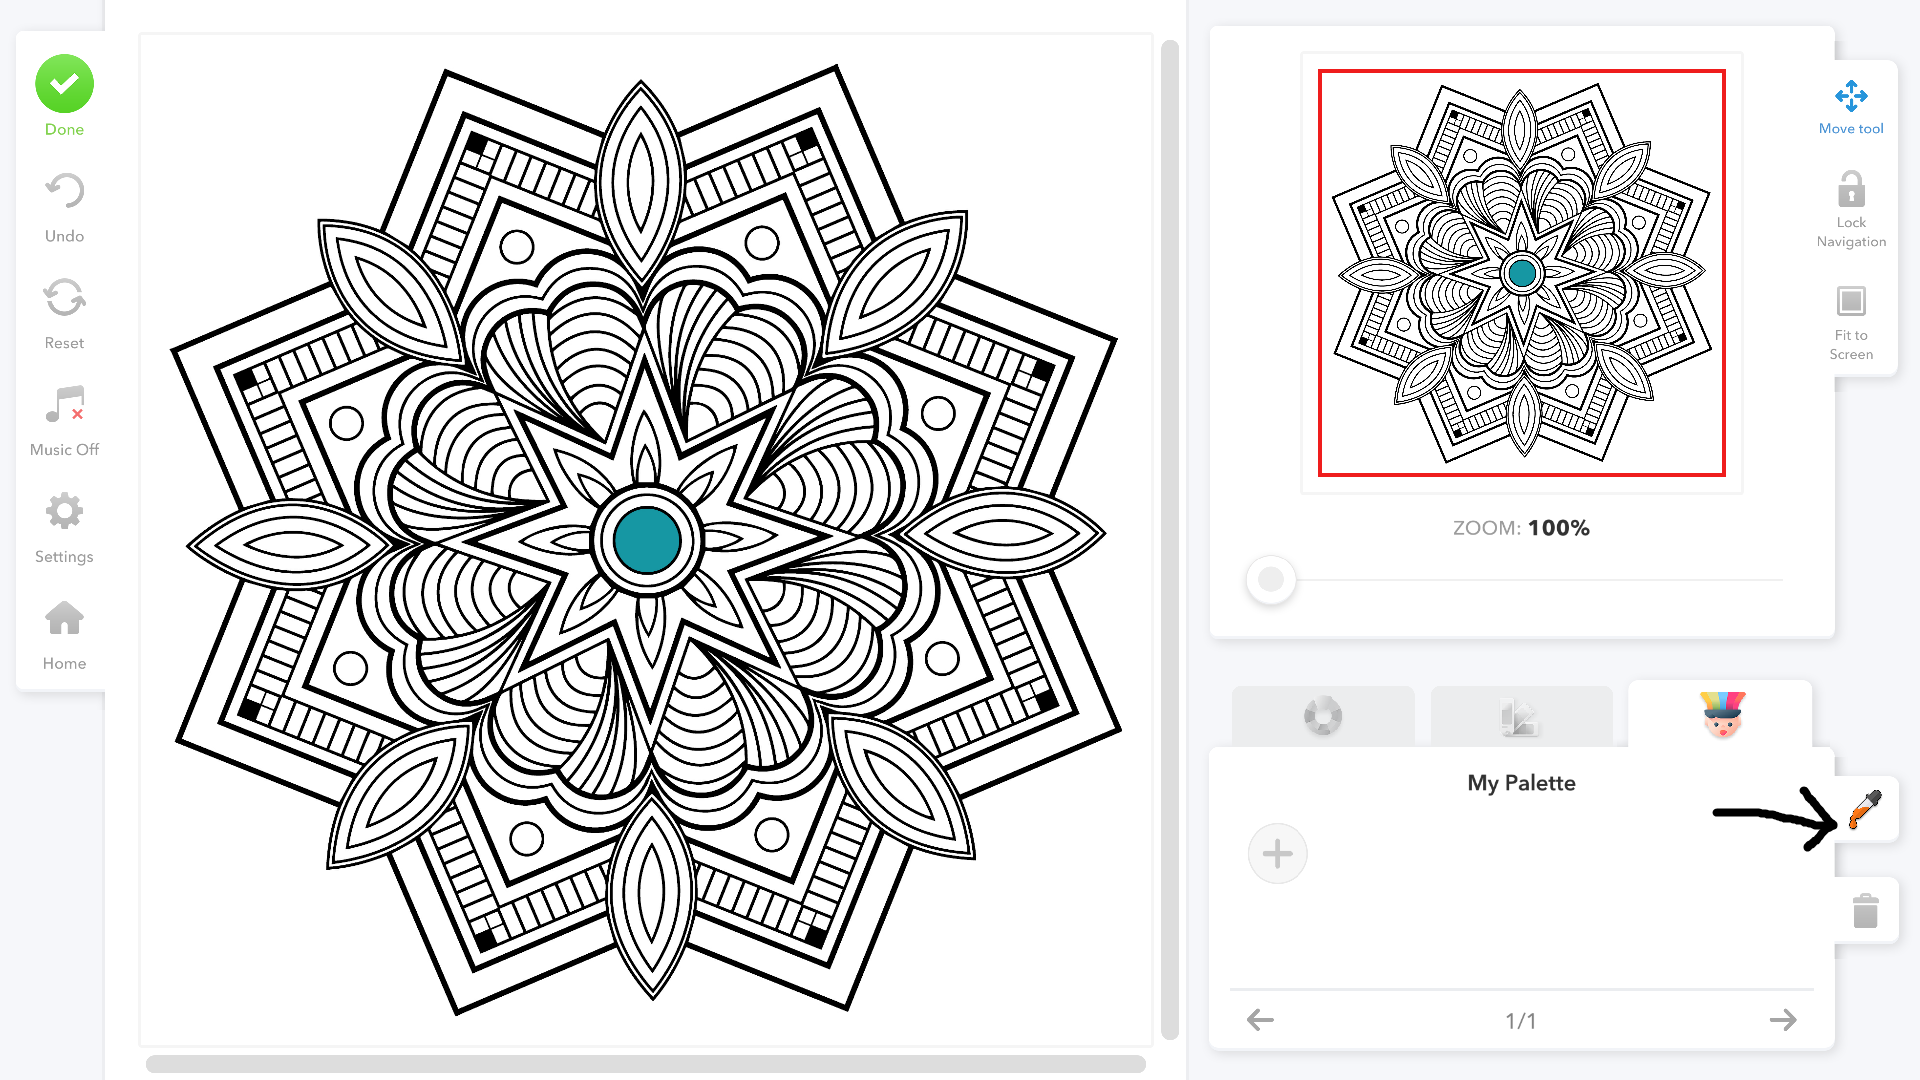The height and width of the screenshot is (1080, 1920).
Task: Click the trash can delete icon
Action: click(1865, 911)
